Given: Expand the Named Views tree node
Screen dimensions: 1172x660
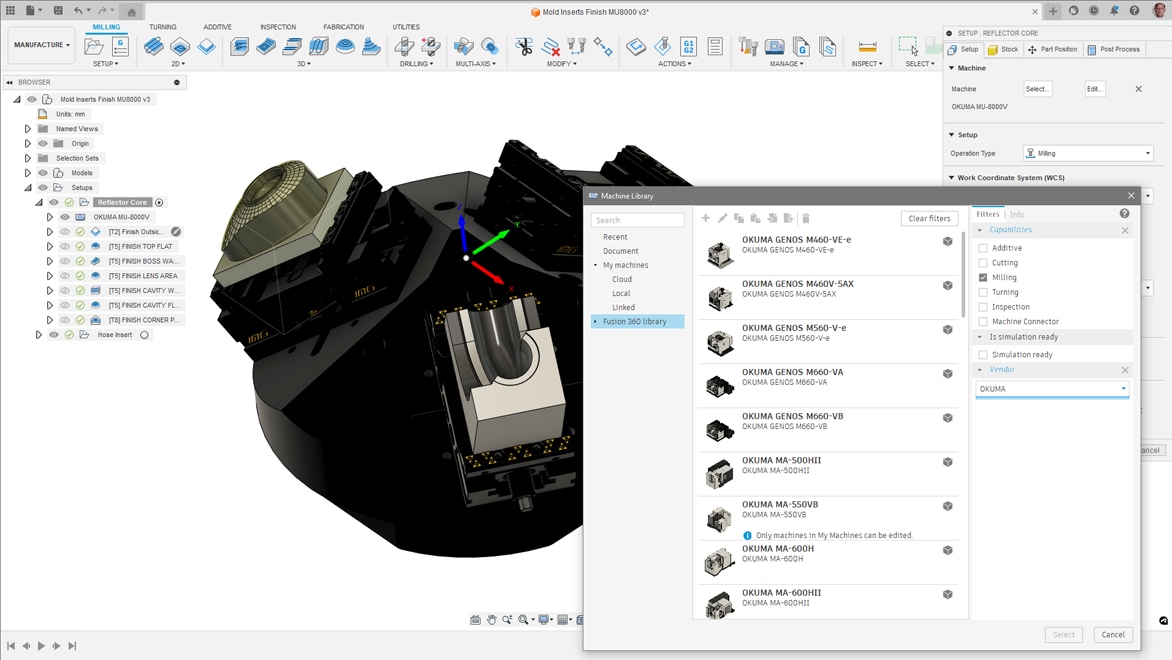Looking at the screenshot, I should (x=28, y=129).
